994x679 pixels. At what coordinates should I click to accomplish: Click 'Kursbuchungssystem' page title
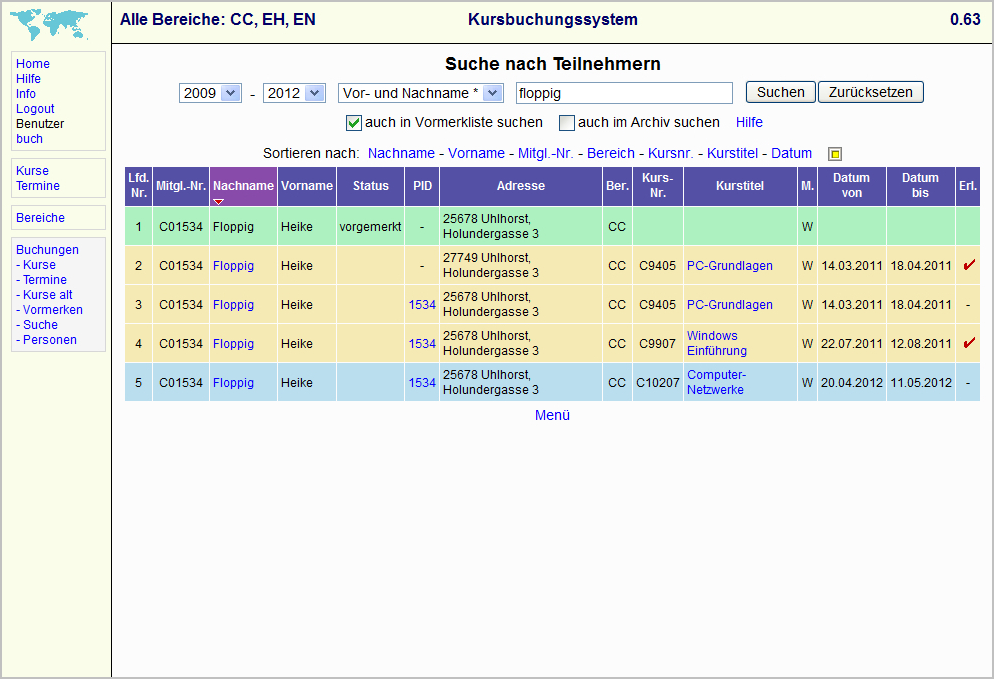[553, 20]
